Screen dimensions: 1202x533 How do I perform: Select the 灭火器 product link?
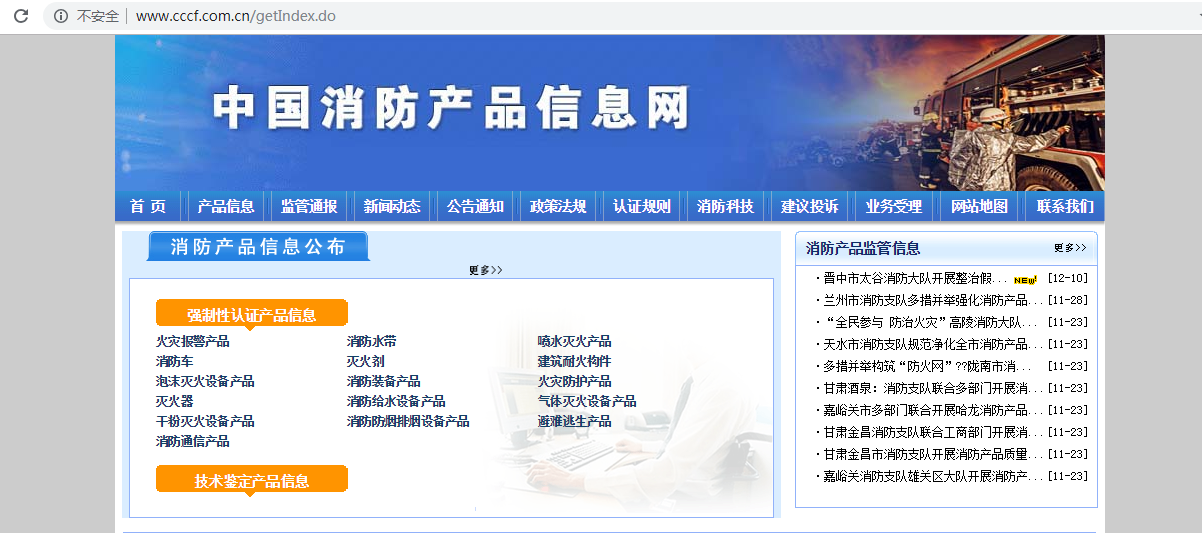click(174, 401)
